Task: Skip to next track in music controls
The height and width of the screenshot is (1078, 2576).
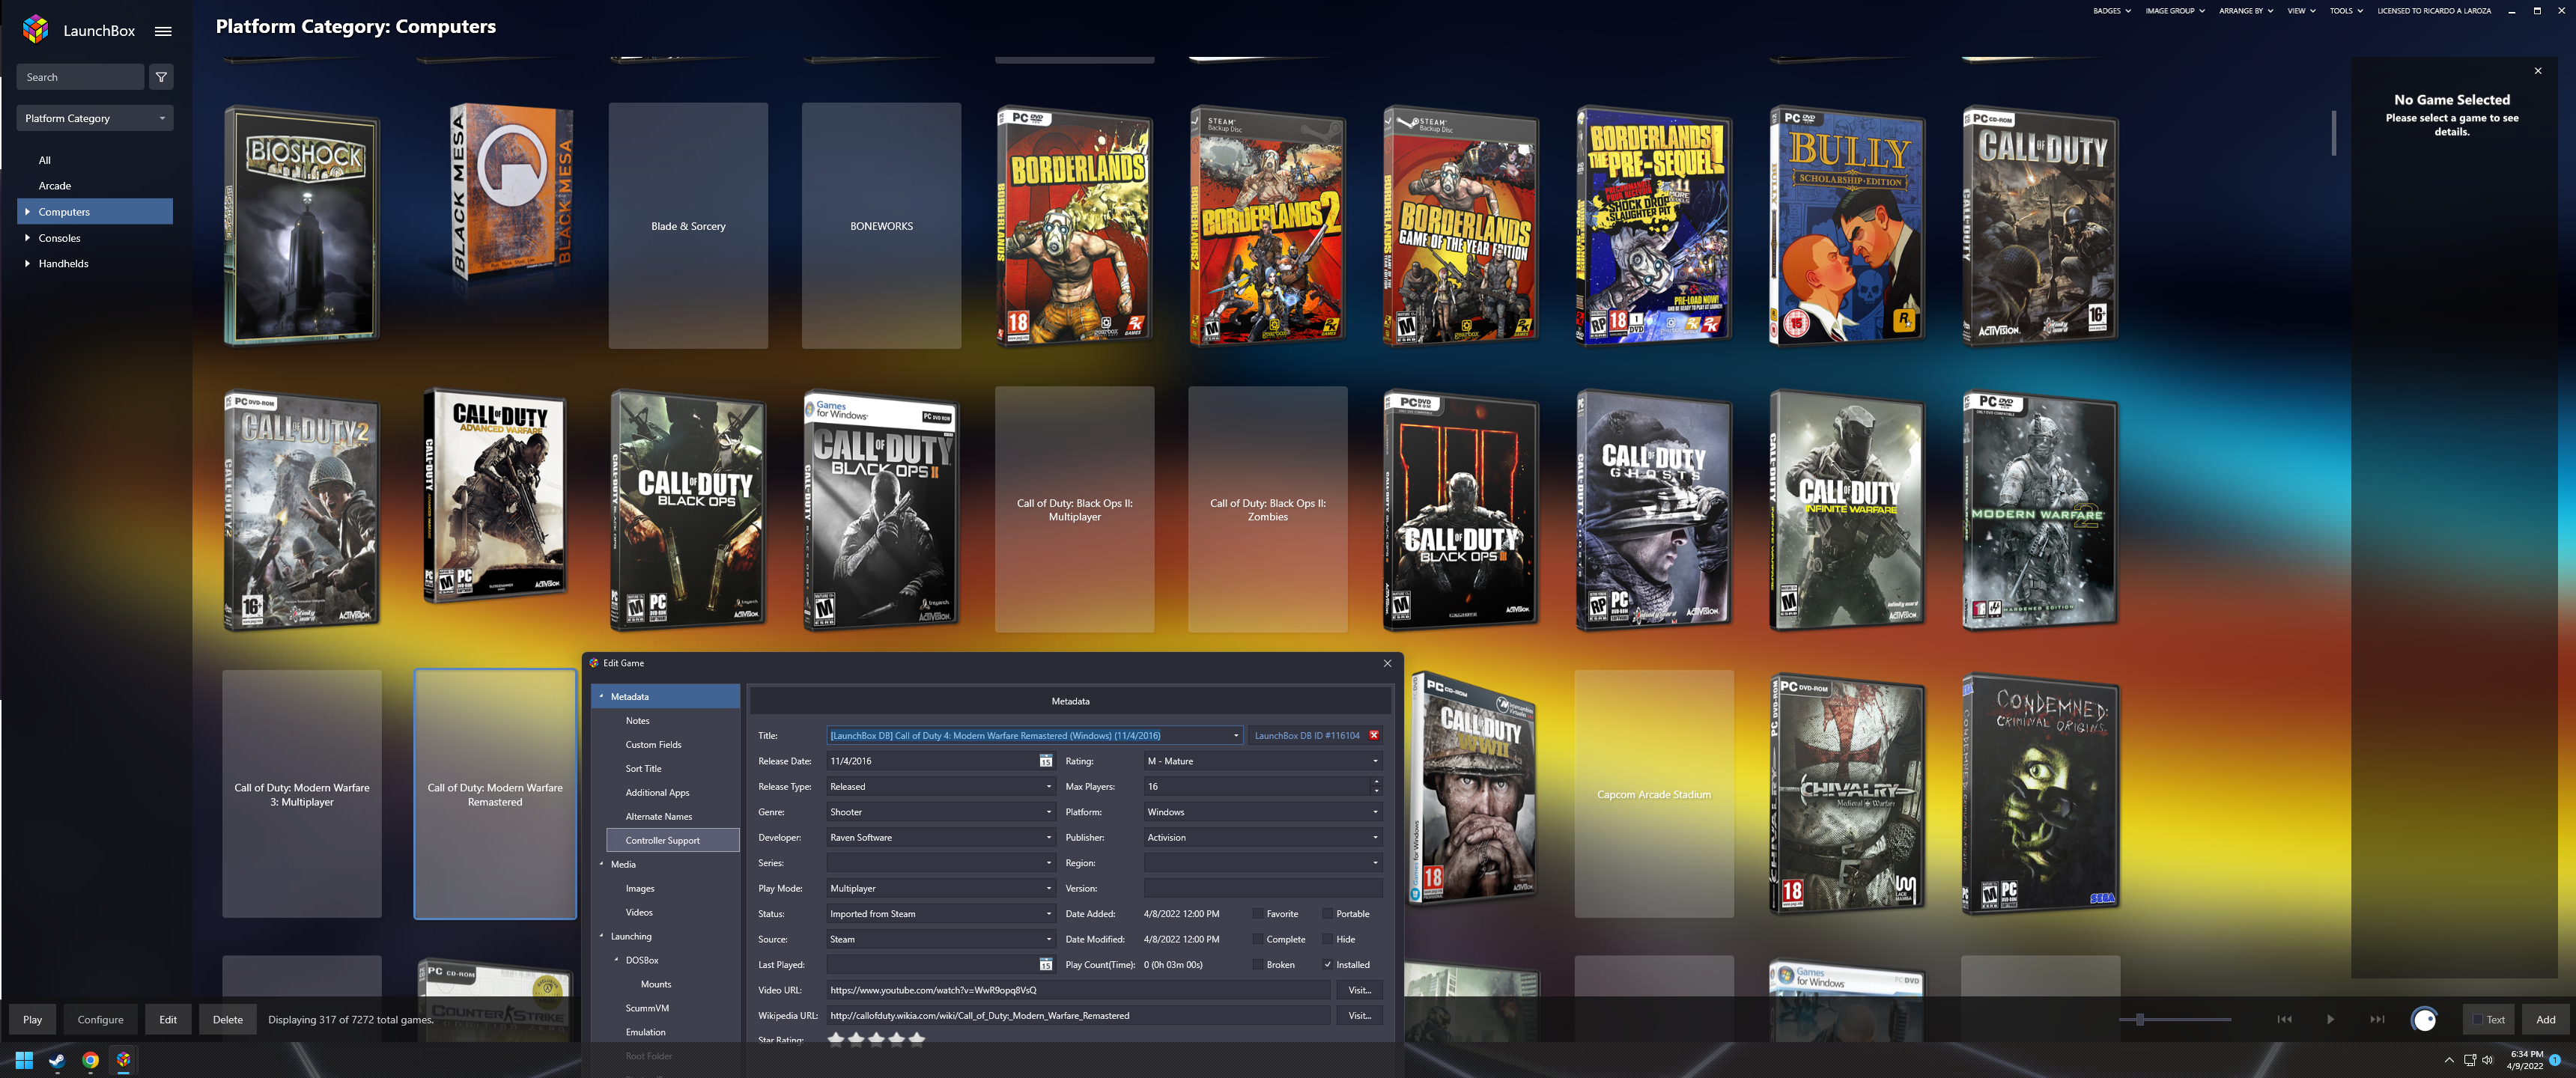Action: point(2377,1020)
